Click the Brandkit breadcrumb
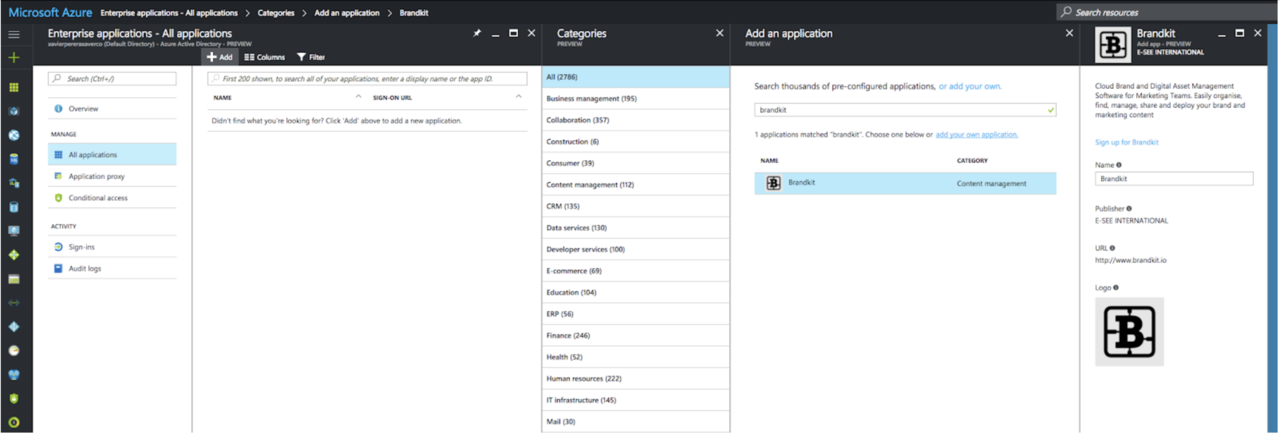The height and width of the screenshot is (435, 1280). click(414, 13)
